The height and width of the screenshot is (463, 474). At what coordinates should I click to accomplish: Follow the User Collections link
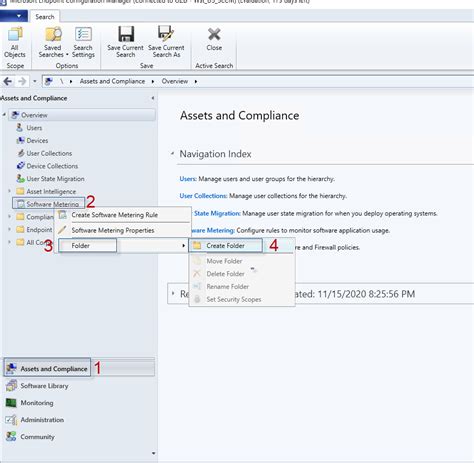click(203, 196)
